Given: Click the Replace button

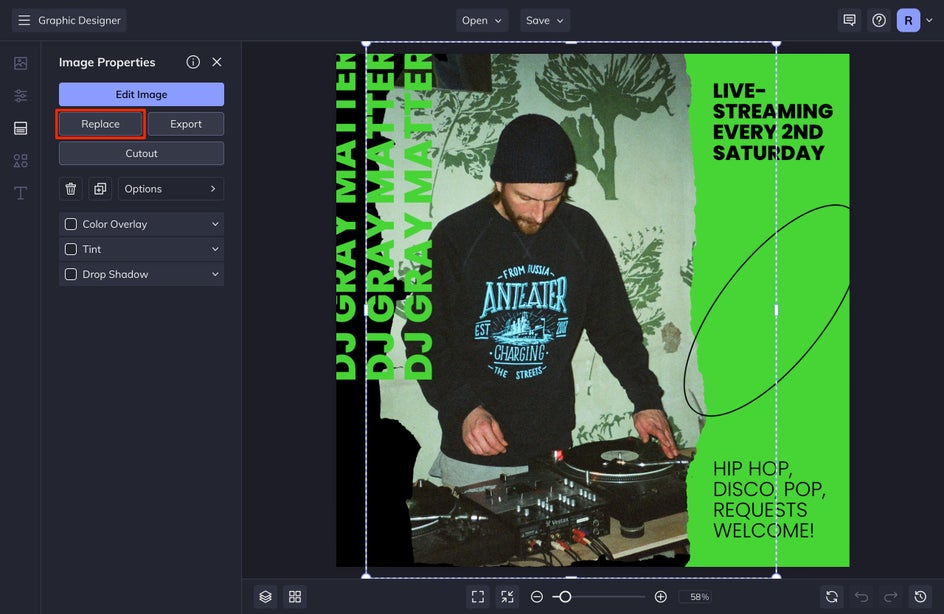Looking at the screenshot, I should 101,124.
